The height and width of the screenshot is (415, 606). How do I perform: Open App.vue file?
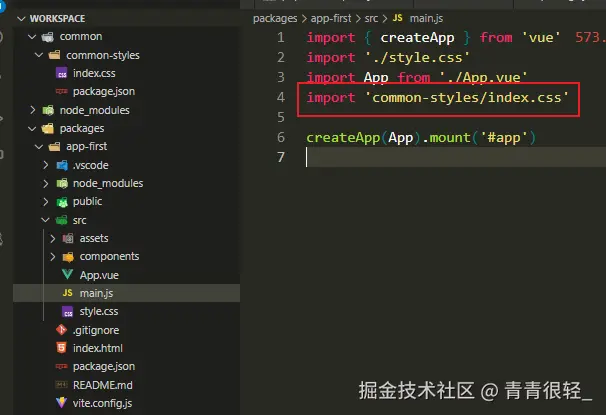click(99, 275)
